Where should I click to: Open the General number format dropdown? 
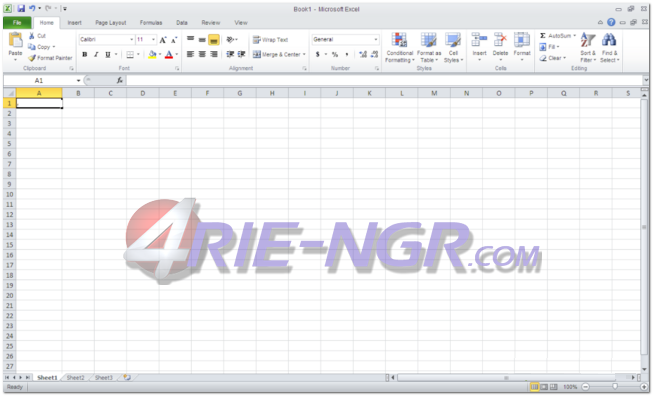pos(376,40)
